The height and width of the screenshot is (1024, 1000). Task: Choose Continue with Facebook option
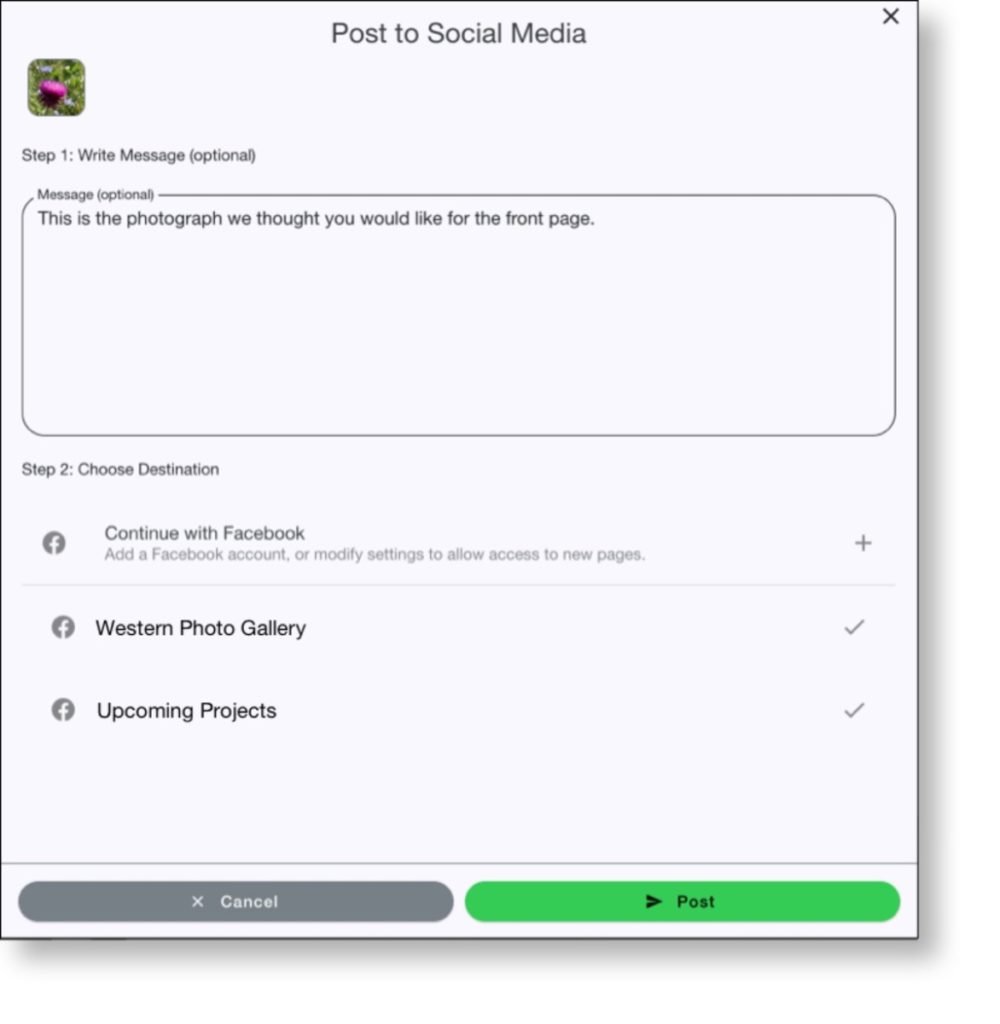(x=459, y=543)
